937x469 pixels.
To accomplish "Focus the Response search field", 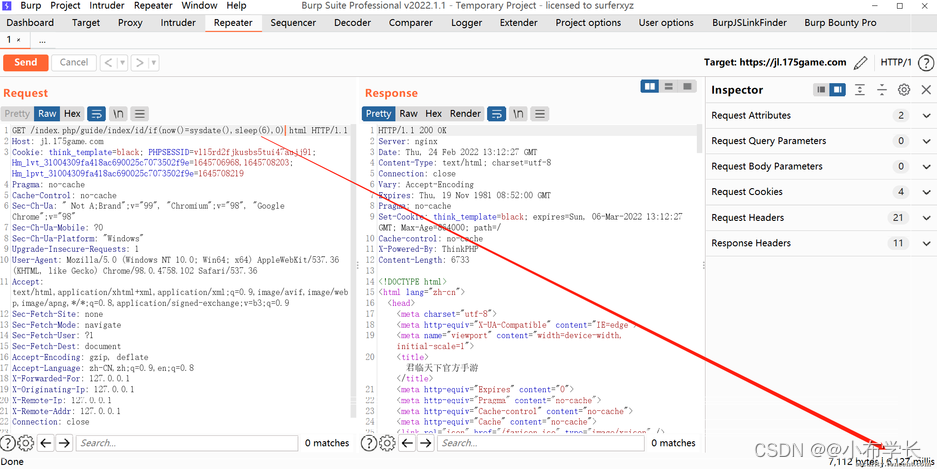I will tap(541, 443).
